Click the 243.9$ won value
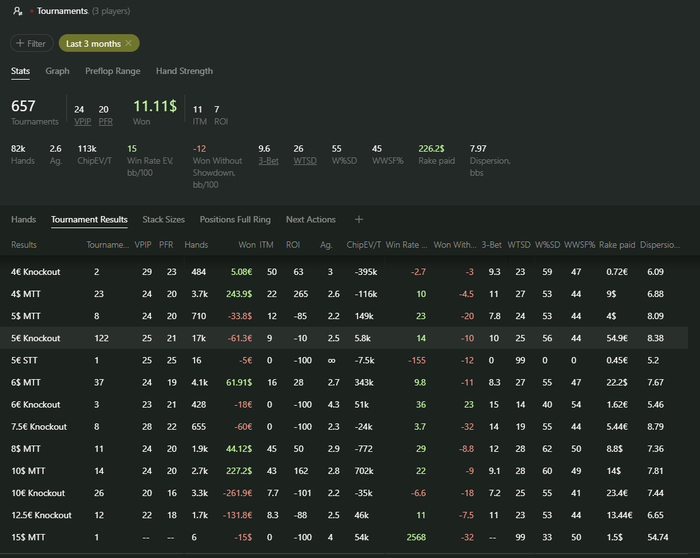Viewport: 700px width, 558px height. [x=239, y=294]
